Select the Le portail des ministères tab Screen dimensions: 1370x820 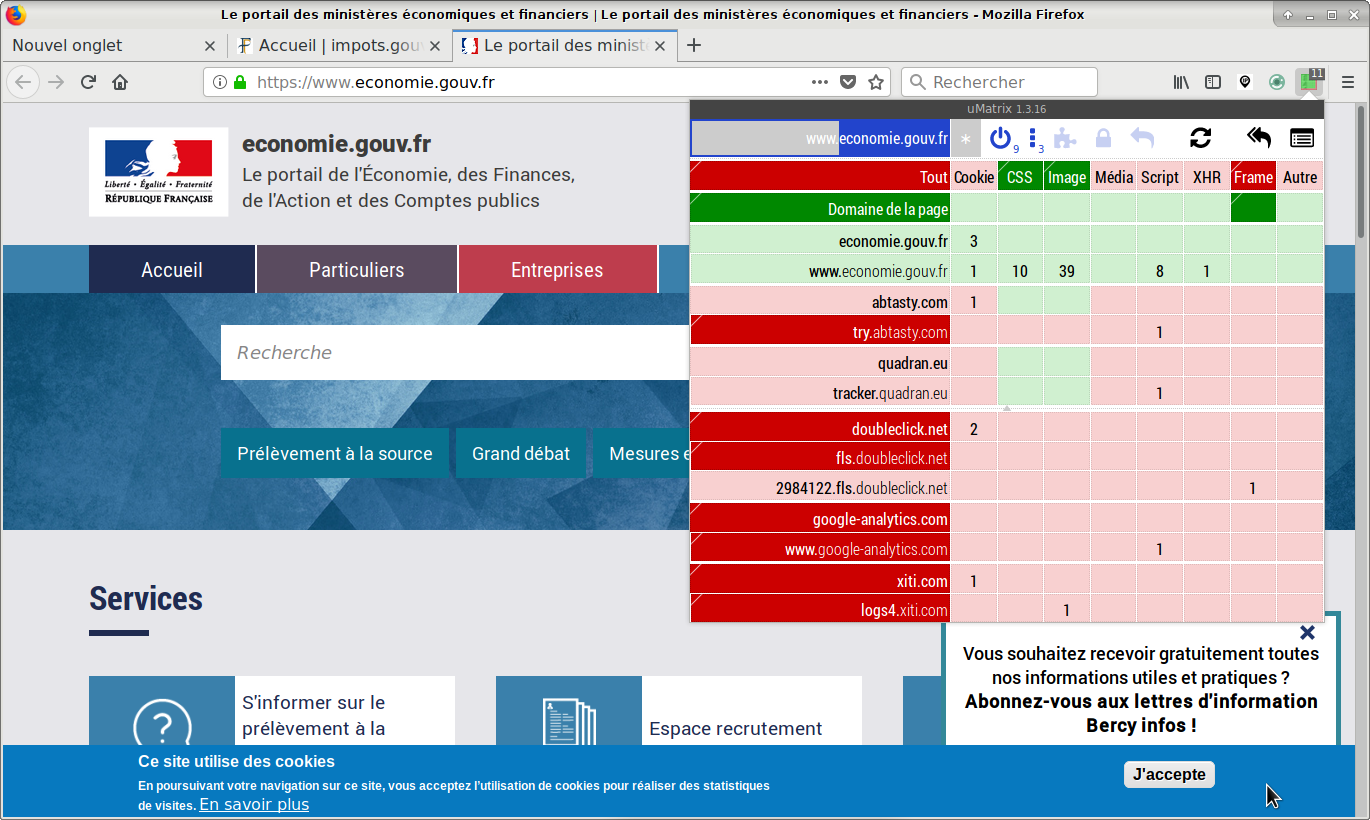click(566, 45)
